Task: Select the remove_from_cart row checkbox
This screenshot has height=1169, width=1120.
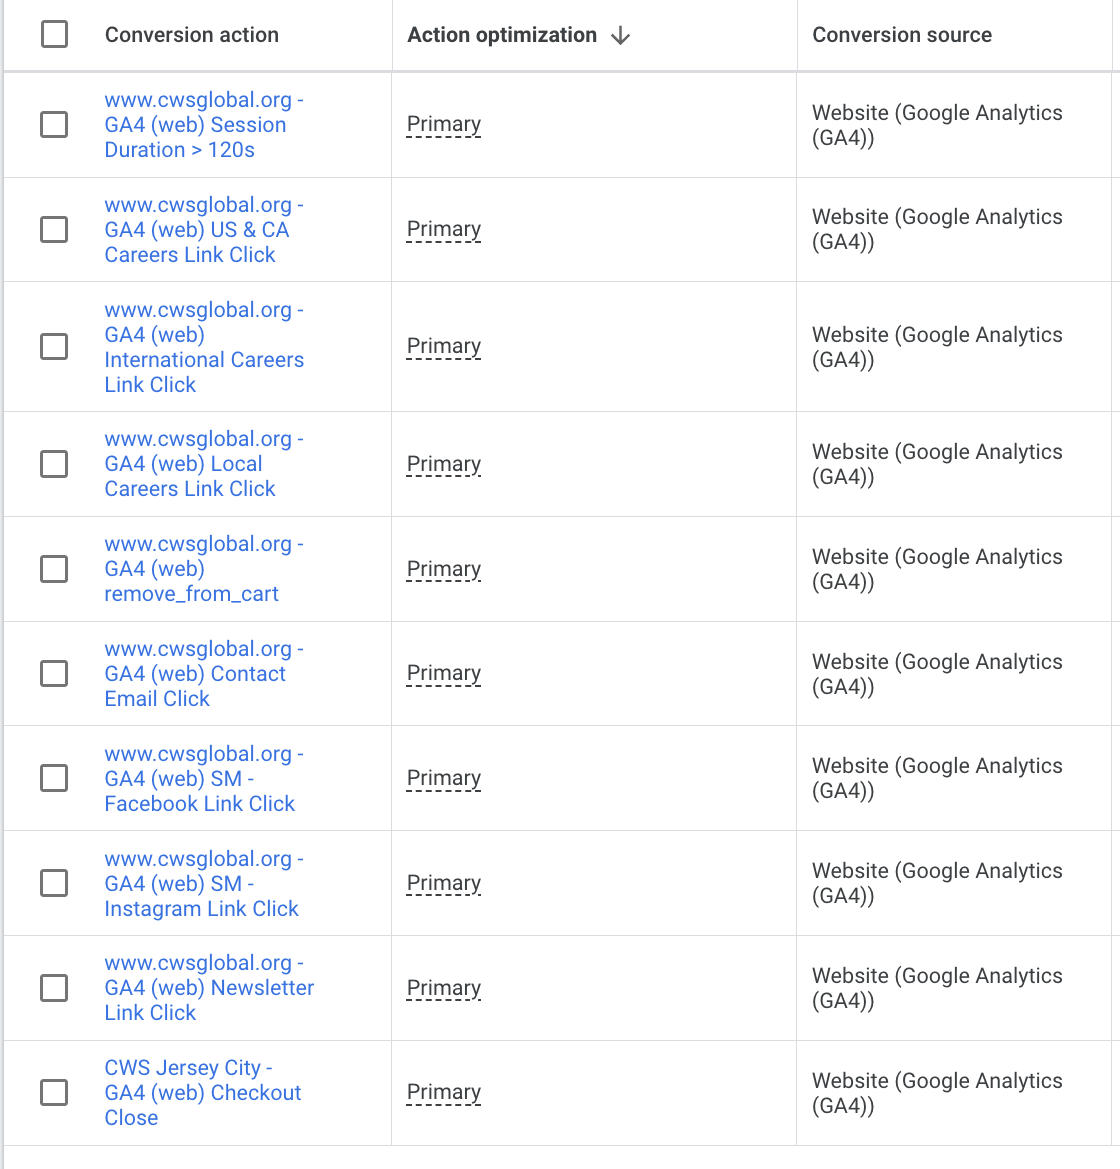Action: (x=54, y=569)
